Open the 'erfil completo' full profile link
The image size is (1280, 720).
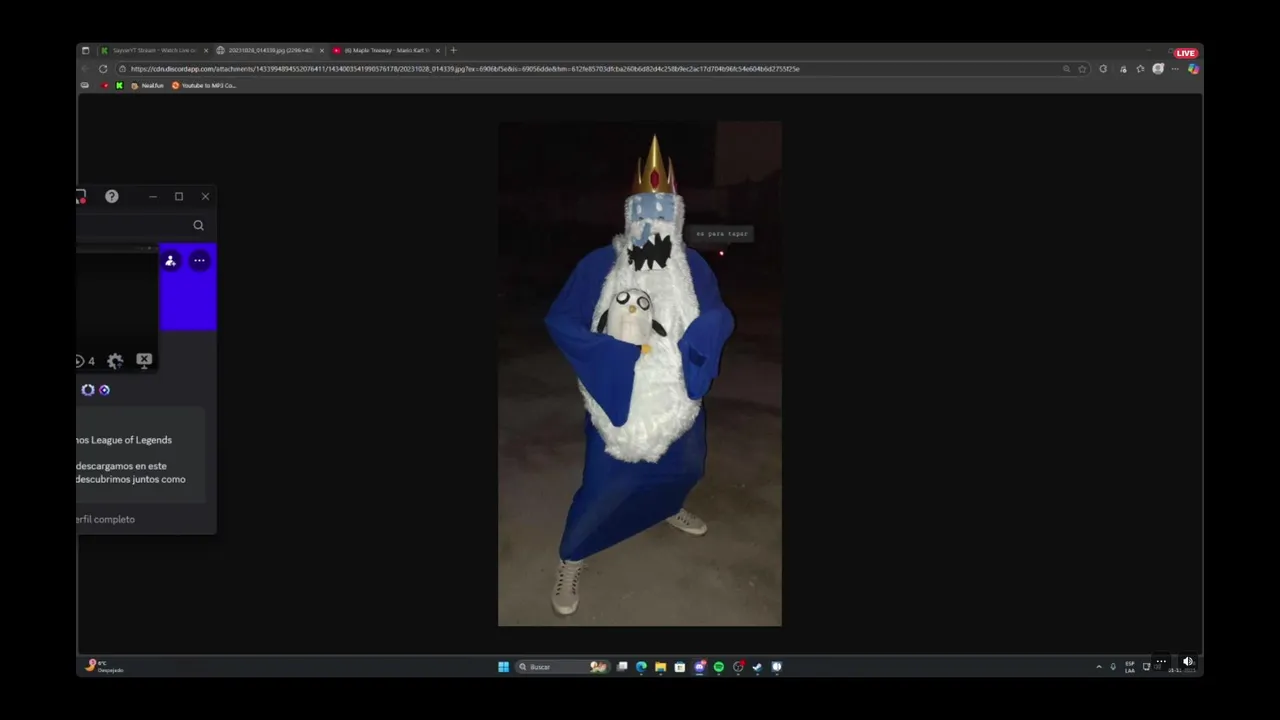pos(105,519)
